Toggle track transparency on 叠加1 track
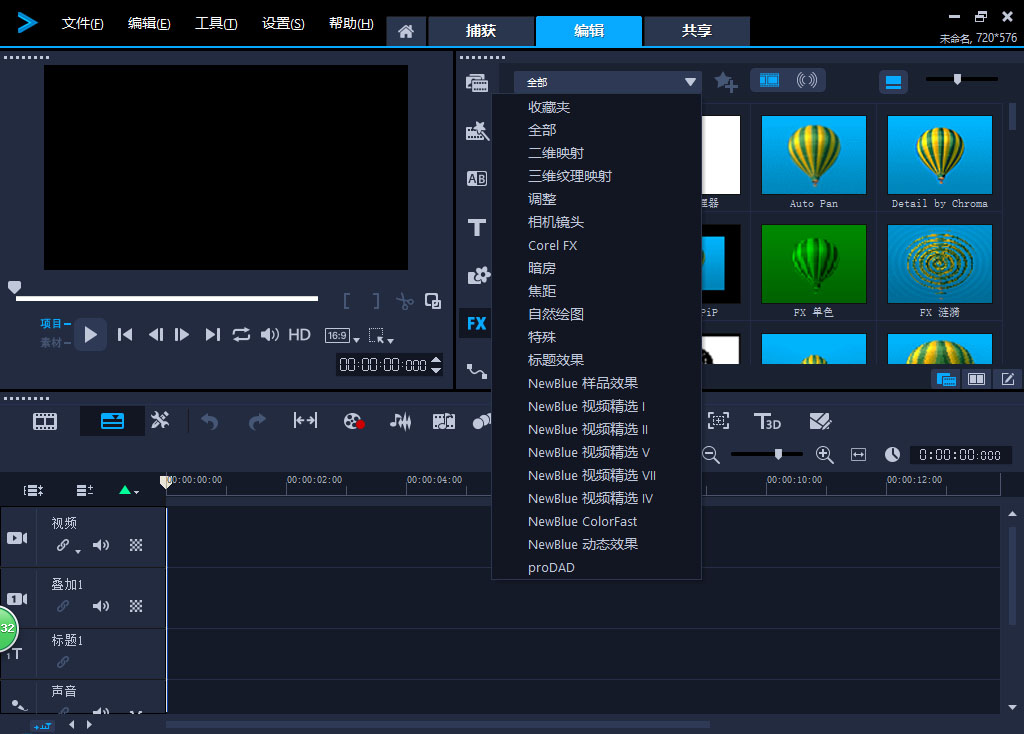This screenshot has width=1024, height=734. click(x=136, y=606)
